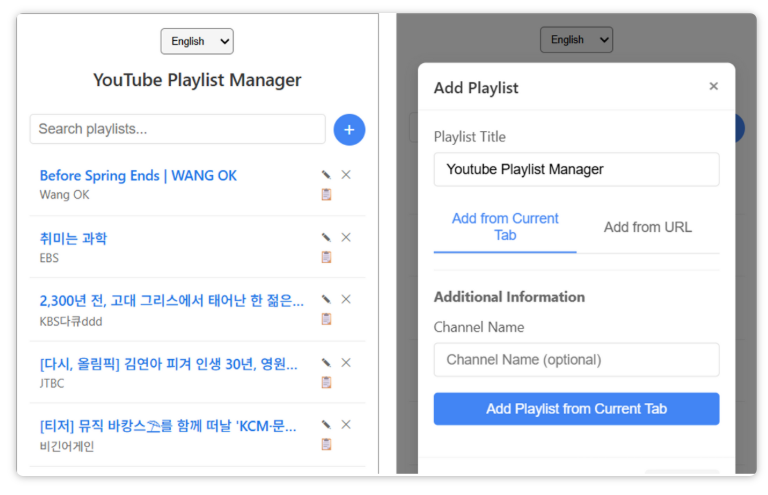Remove the 취미는 과학 playlist
The width and height of the screenshot is (768, 495).
coord(346,237)
